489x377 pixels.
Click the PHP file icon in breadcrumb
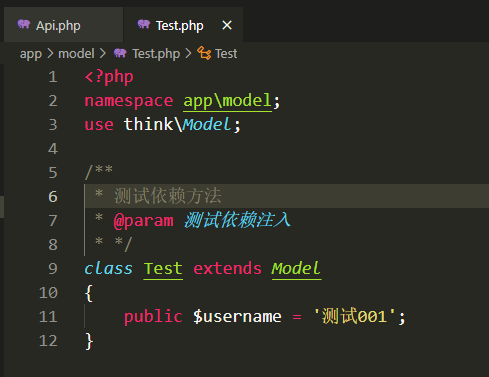tap(120, 53)
